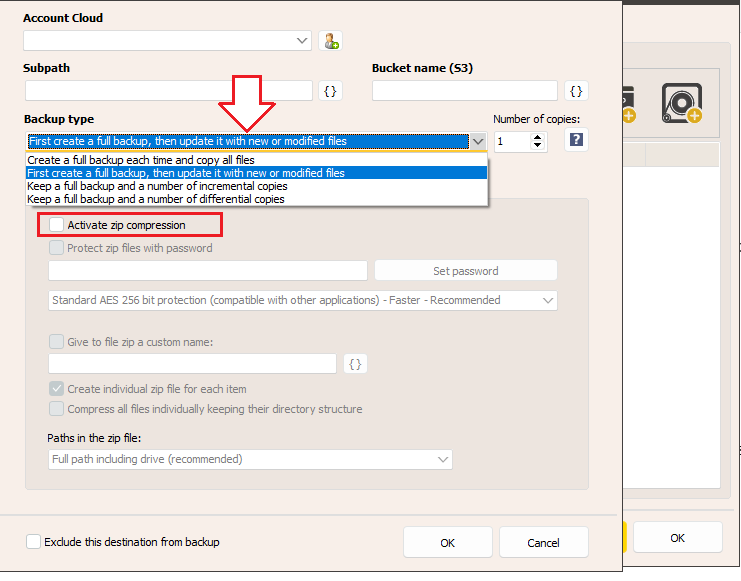Open Paths in the zip file dropdown
The height and width of the screenshot is (581, 741).
pos(250,460)
